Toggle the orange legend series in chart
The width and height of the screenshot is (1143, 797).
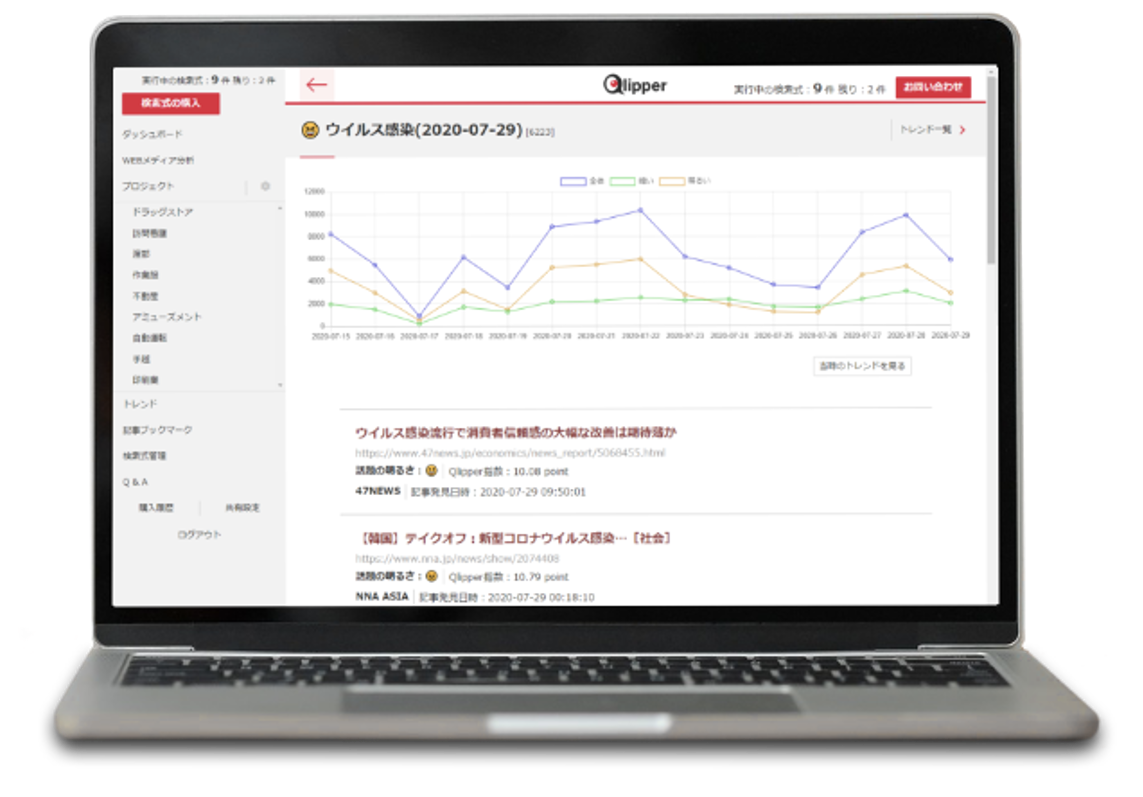pyautogui.click(x=671, y=181)
